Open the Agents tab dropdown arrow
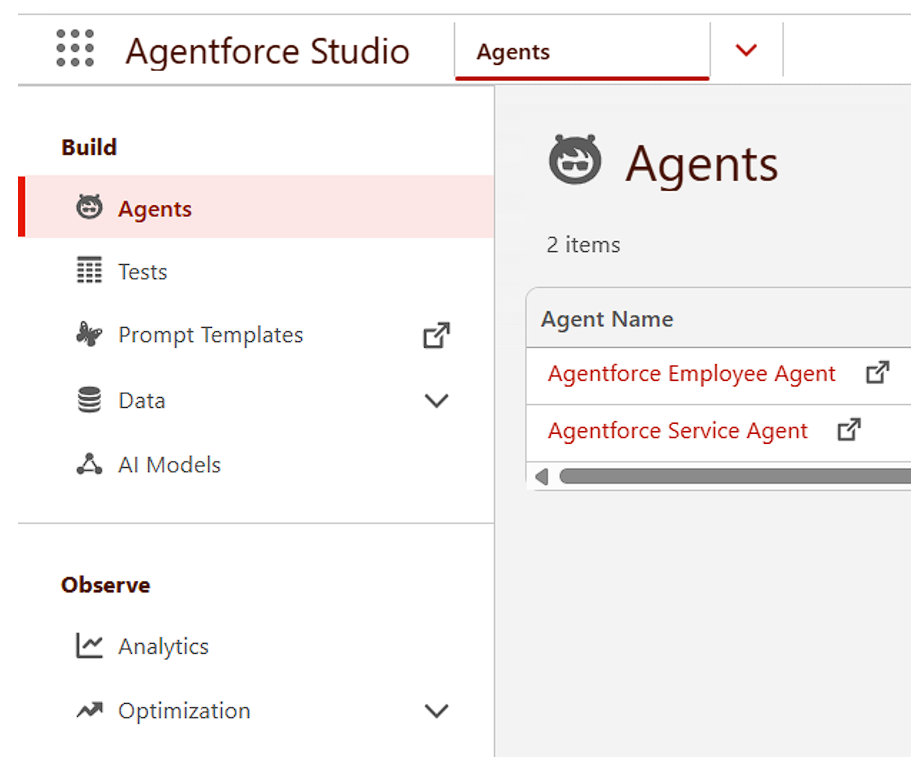This screenshot has height=762, width=917. click(746, 50)
